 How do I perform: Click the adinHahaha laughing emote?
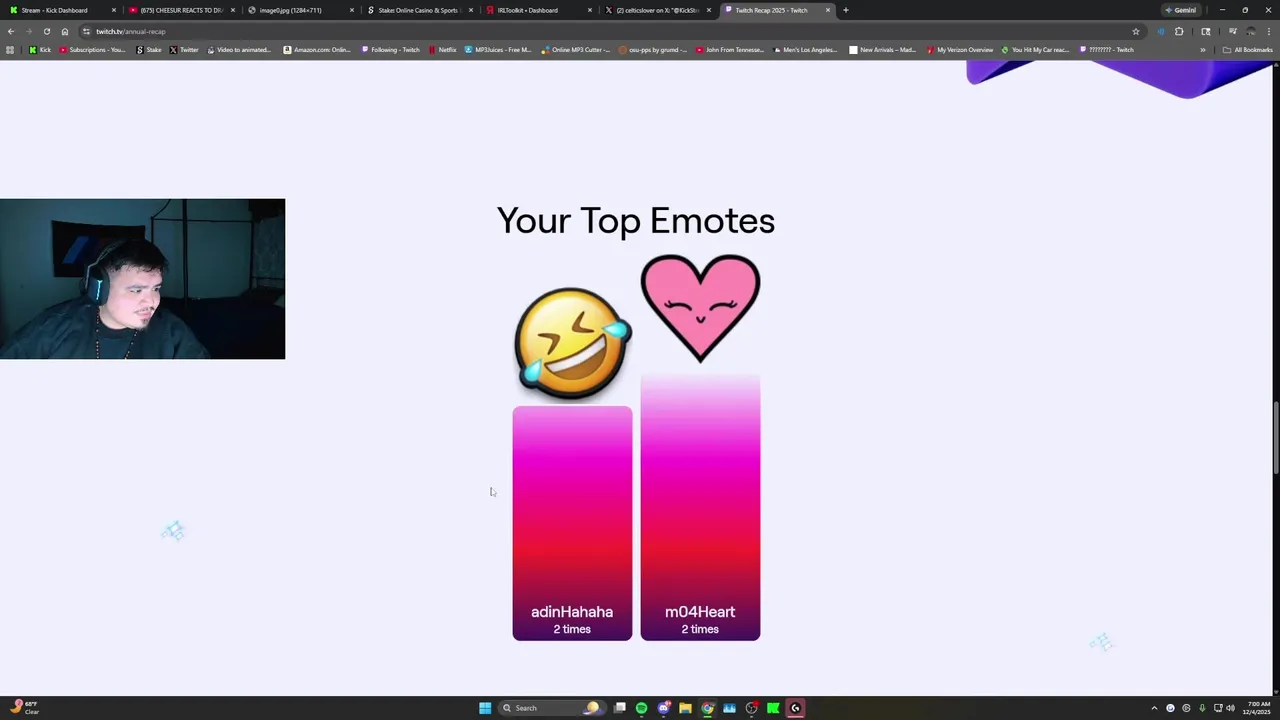click(x=573, y=343)
